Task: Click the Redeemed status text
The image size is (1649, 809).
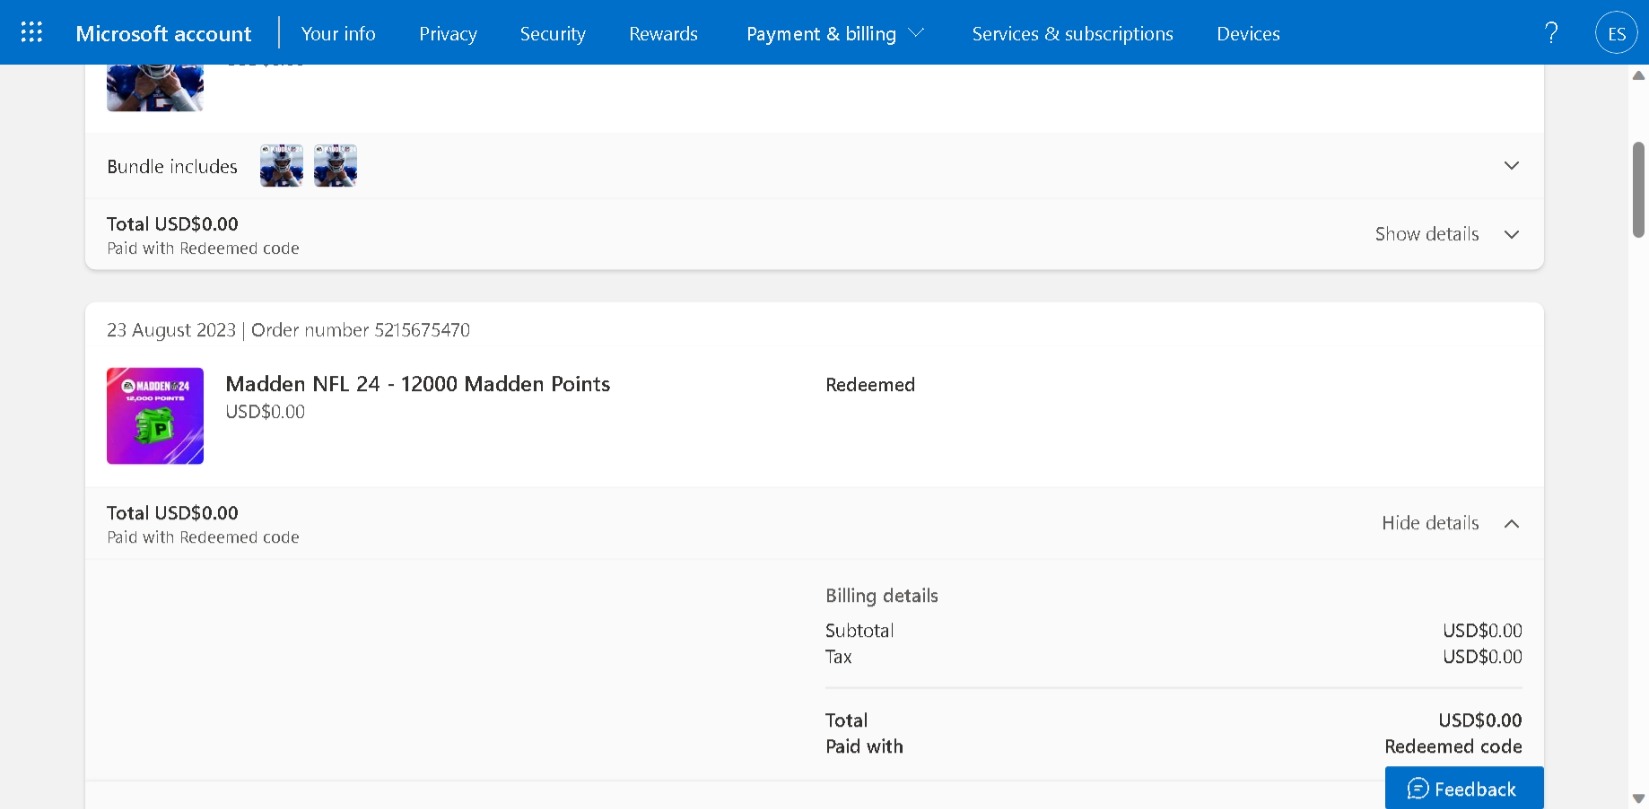Action: pyautogui.click(x=870, y=385)
